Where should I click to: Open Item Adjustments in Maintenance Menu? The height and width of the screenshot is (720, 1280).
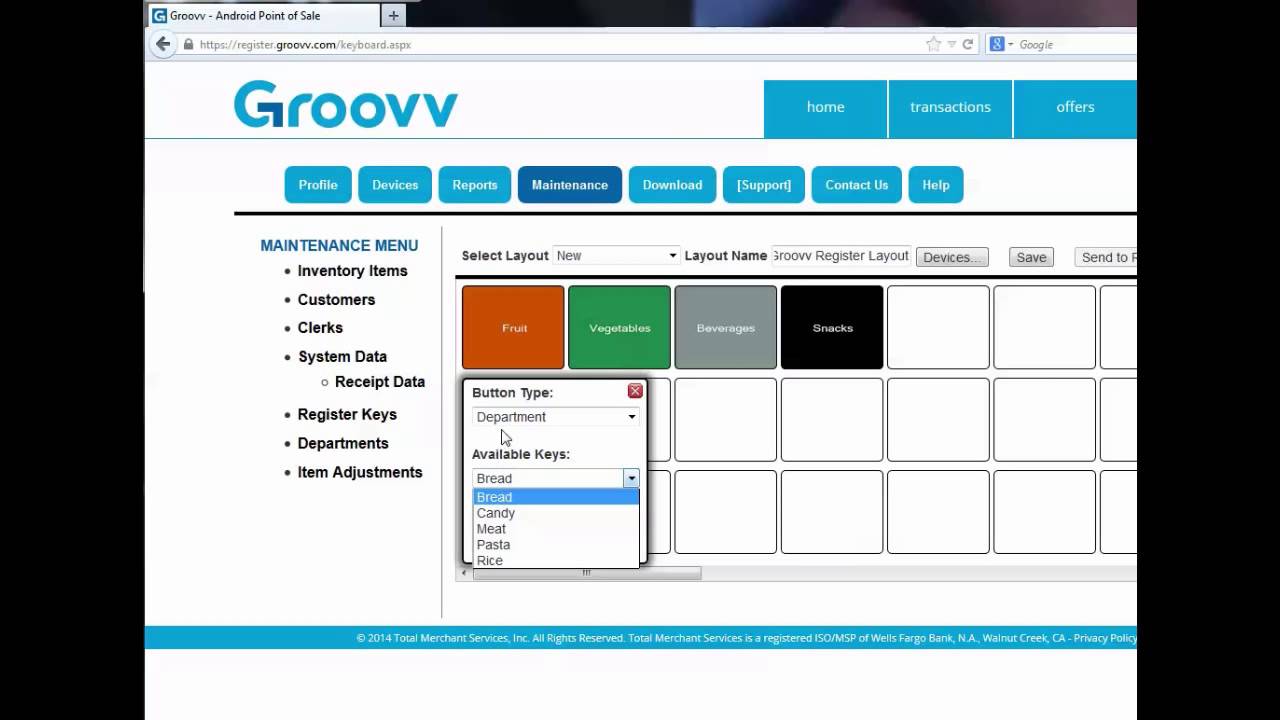(x=360, y=473)
